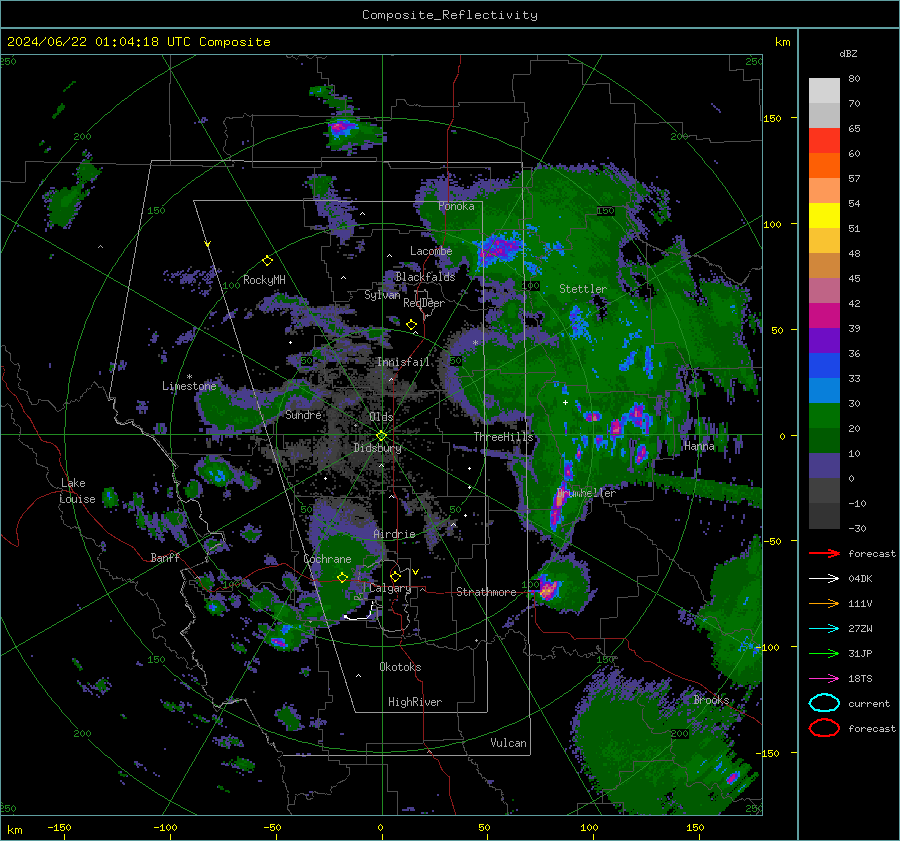This screenshot has height=841, width=900.
Task: Click the 'km' label at bottom-left corner
Action: [x=14, y=830]
